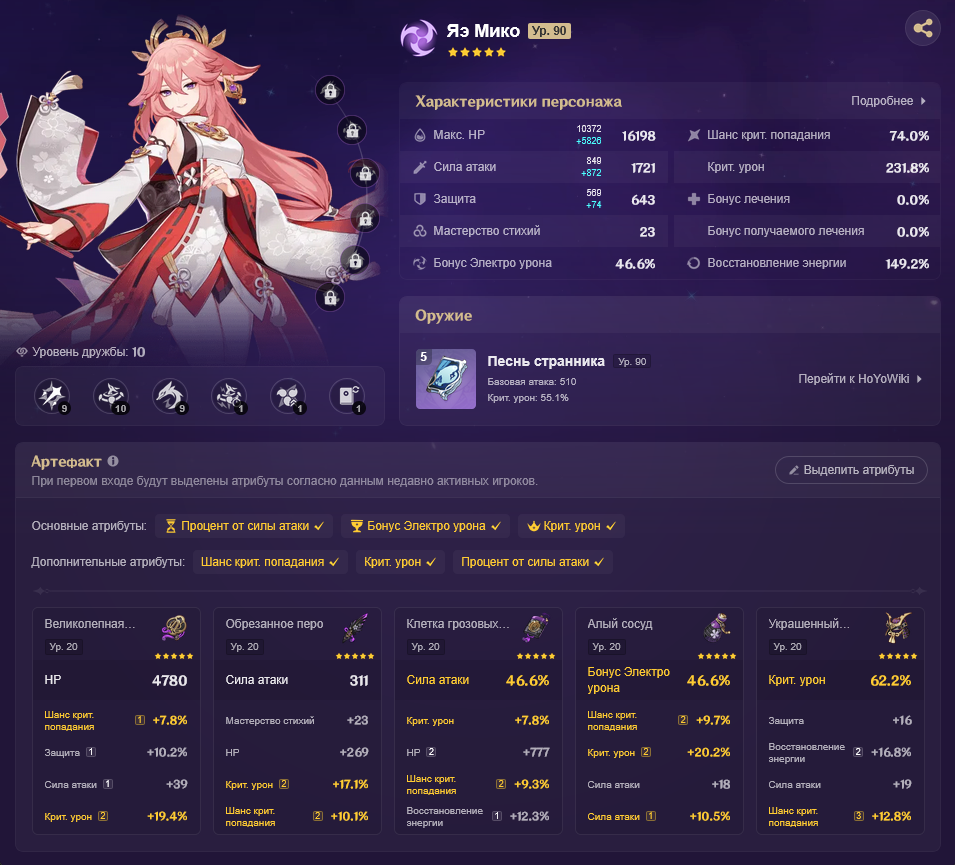Click the Украшенный helmet artifact icon
This screenshot has width=955, height=865.
point(898,627)
